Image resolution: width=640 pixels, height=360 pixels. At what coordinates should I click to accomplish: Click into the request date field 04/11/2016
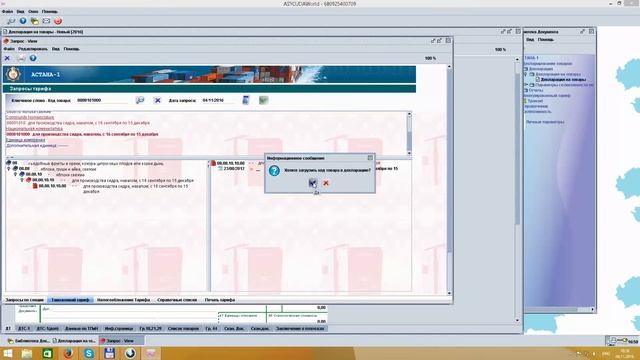[218, 100]
